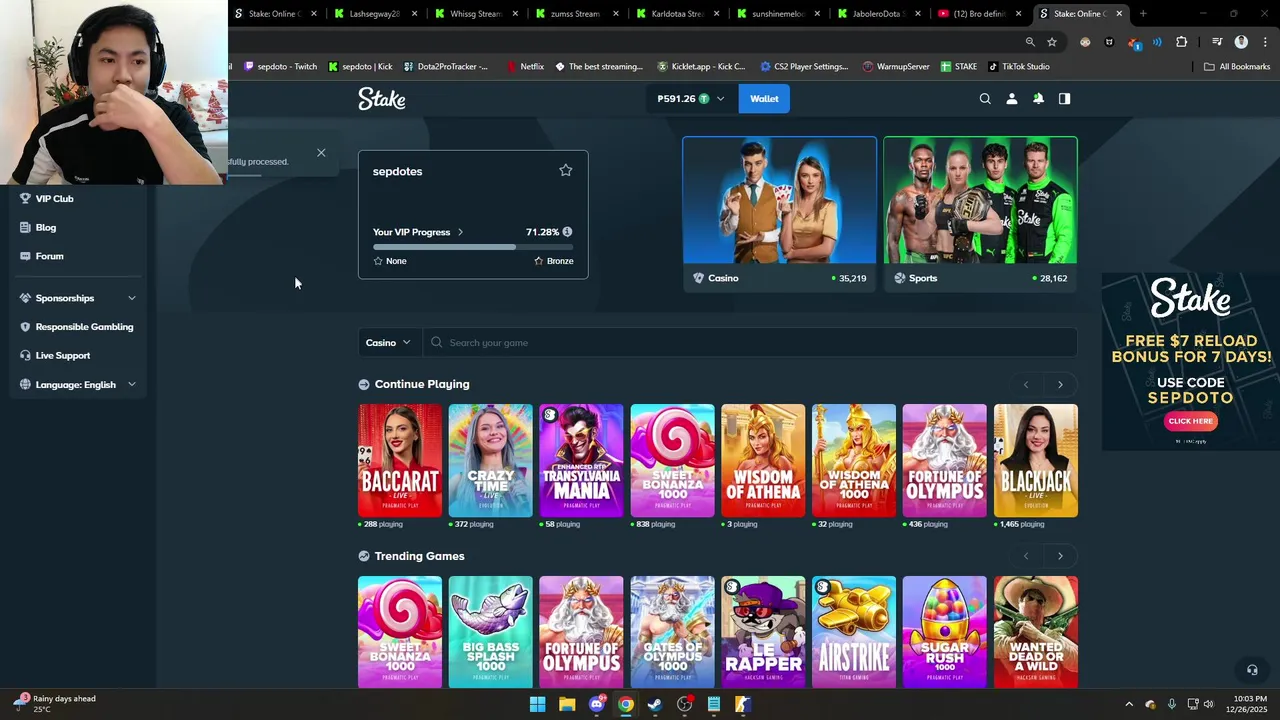Switch to the YouTube Bro definitely tab

click(x=980, y=14)
